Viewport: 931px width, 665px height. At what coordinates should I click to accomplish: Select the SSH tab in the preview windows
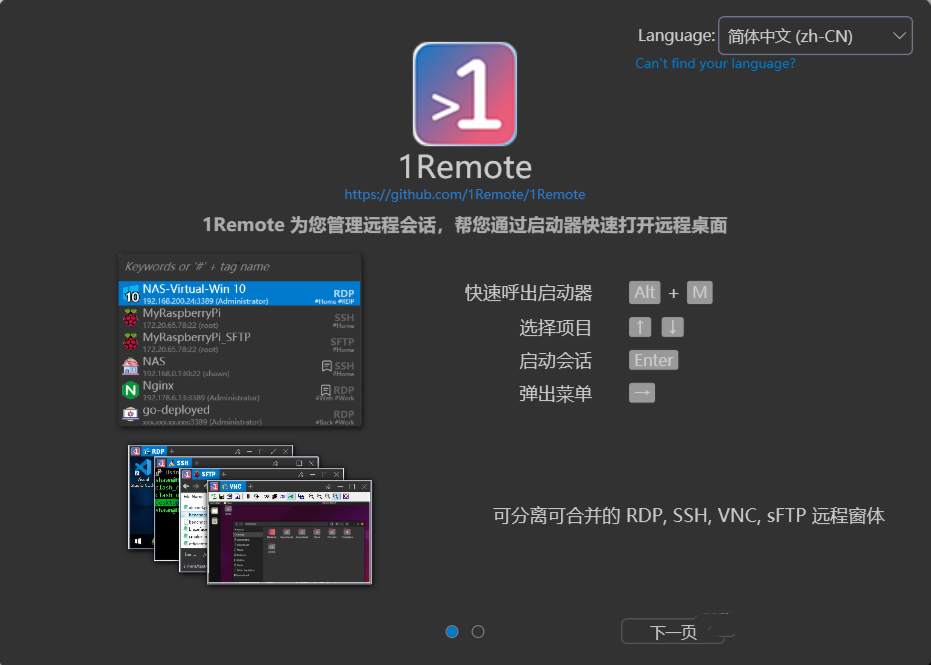click(179, 463)
